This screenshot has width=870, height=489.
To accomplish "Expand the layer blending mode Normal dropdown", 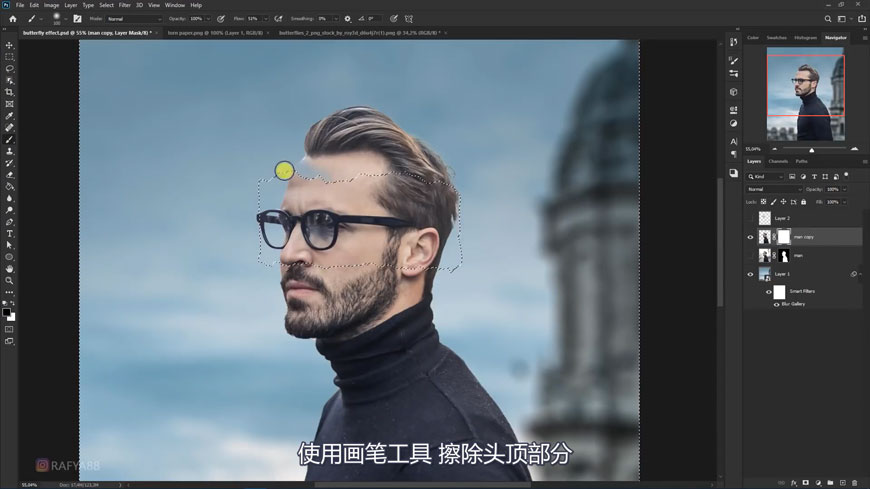I will (773, 189).
